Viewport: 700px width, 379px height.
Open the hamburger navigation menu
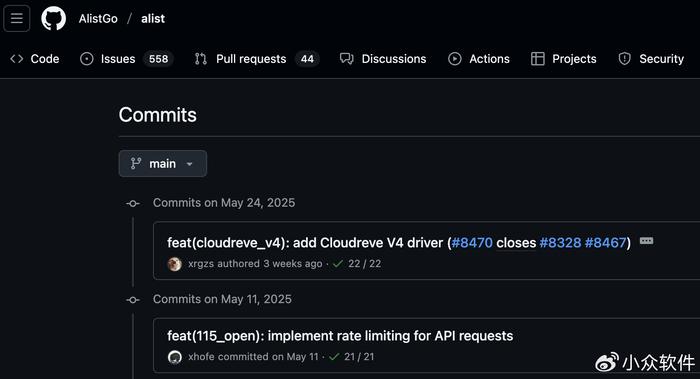[x=17, y=18]
